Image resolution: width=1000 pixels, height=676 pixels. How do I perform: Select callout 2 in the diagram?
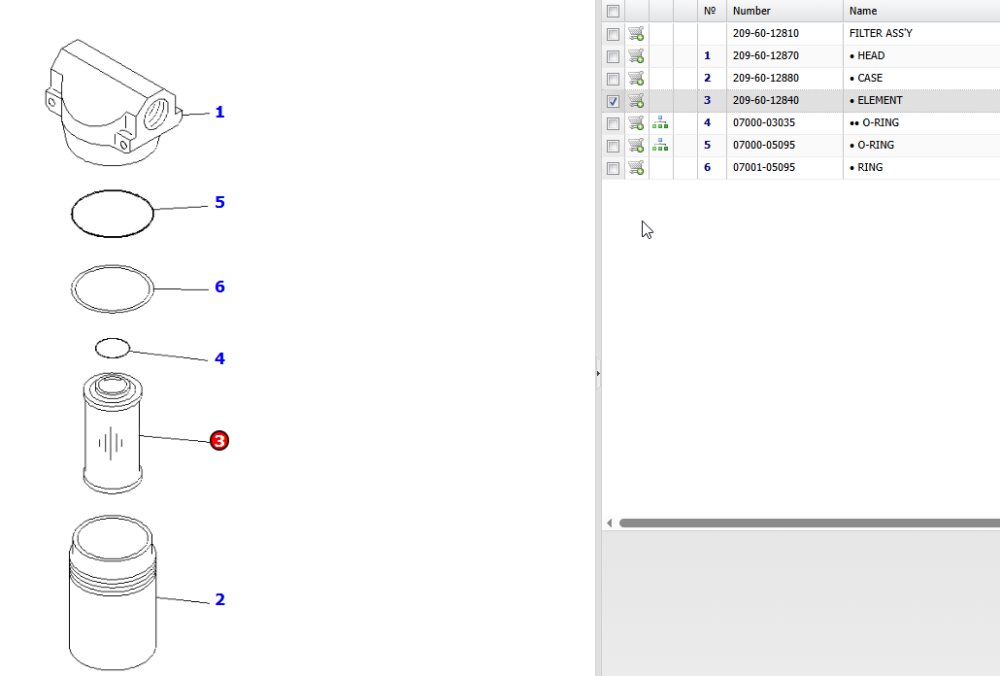219,599
